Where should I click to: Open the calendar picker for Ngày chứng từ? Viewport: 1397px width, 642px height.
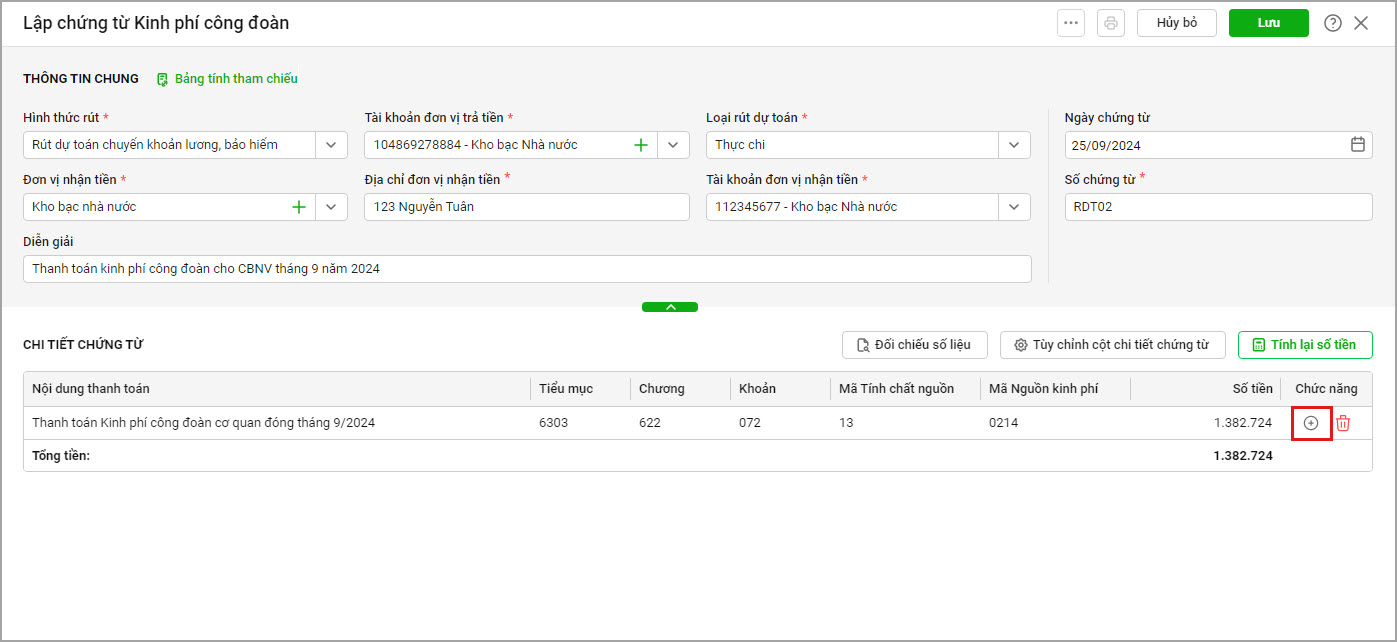click(1358, 144)
